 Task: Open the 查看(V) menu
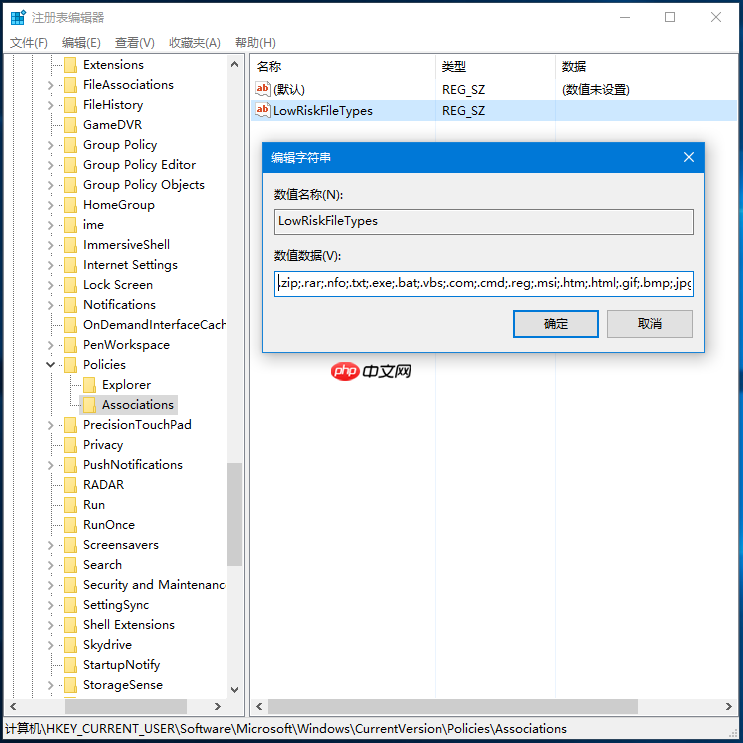coord(135,43)
